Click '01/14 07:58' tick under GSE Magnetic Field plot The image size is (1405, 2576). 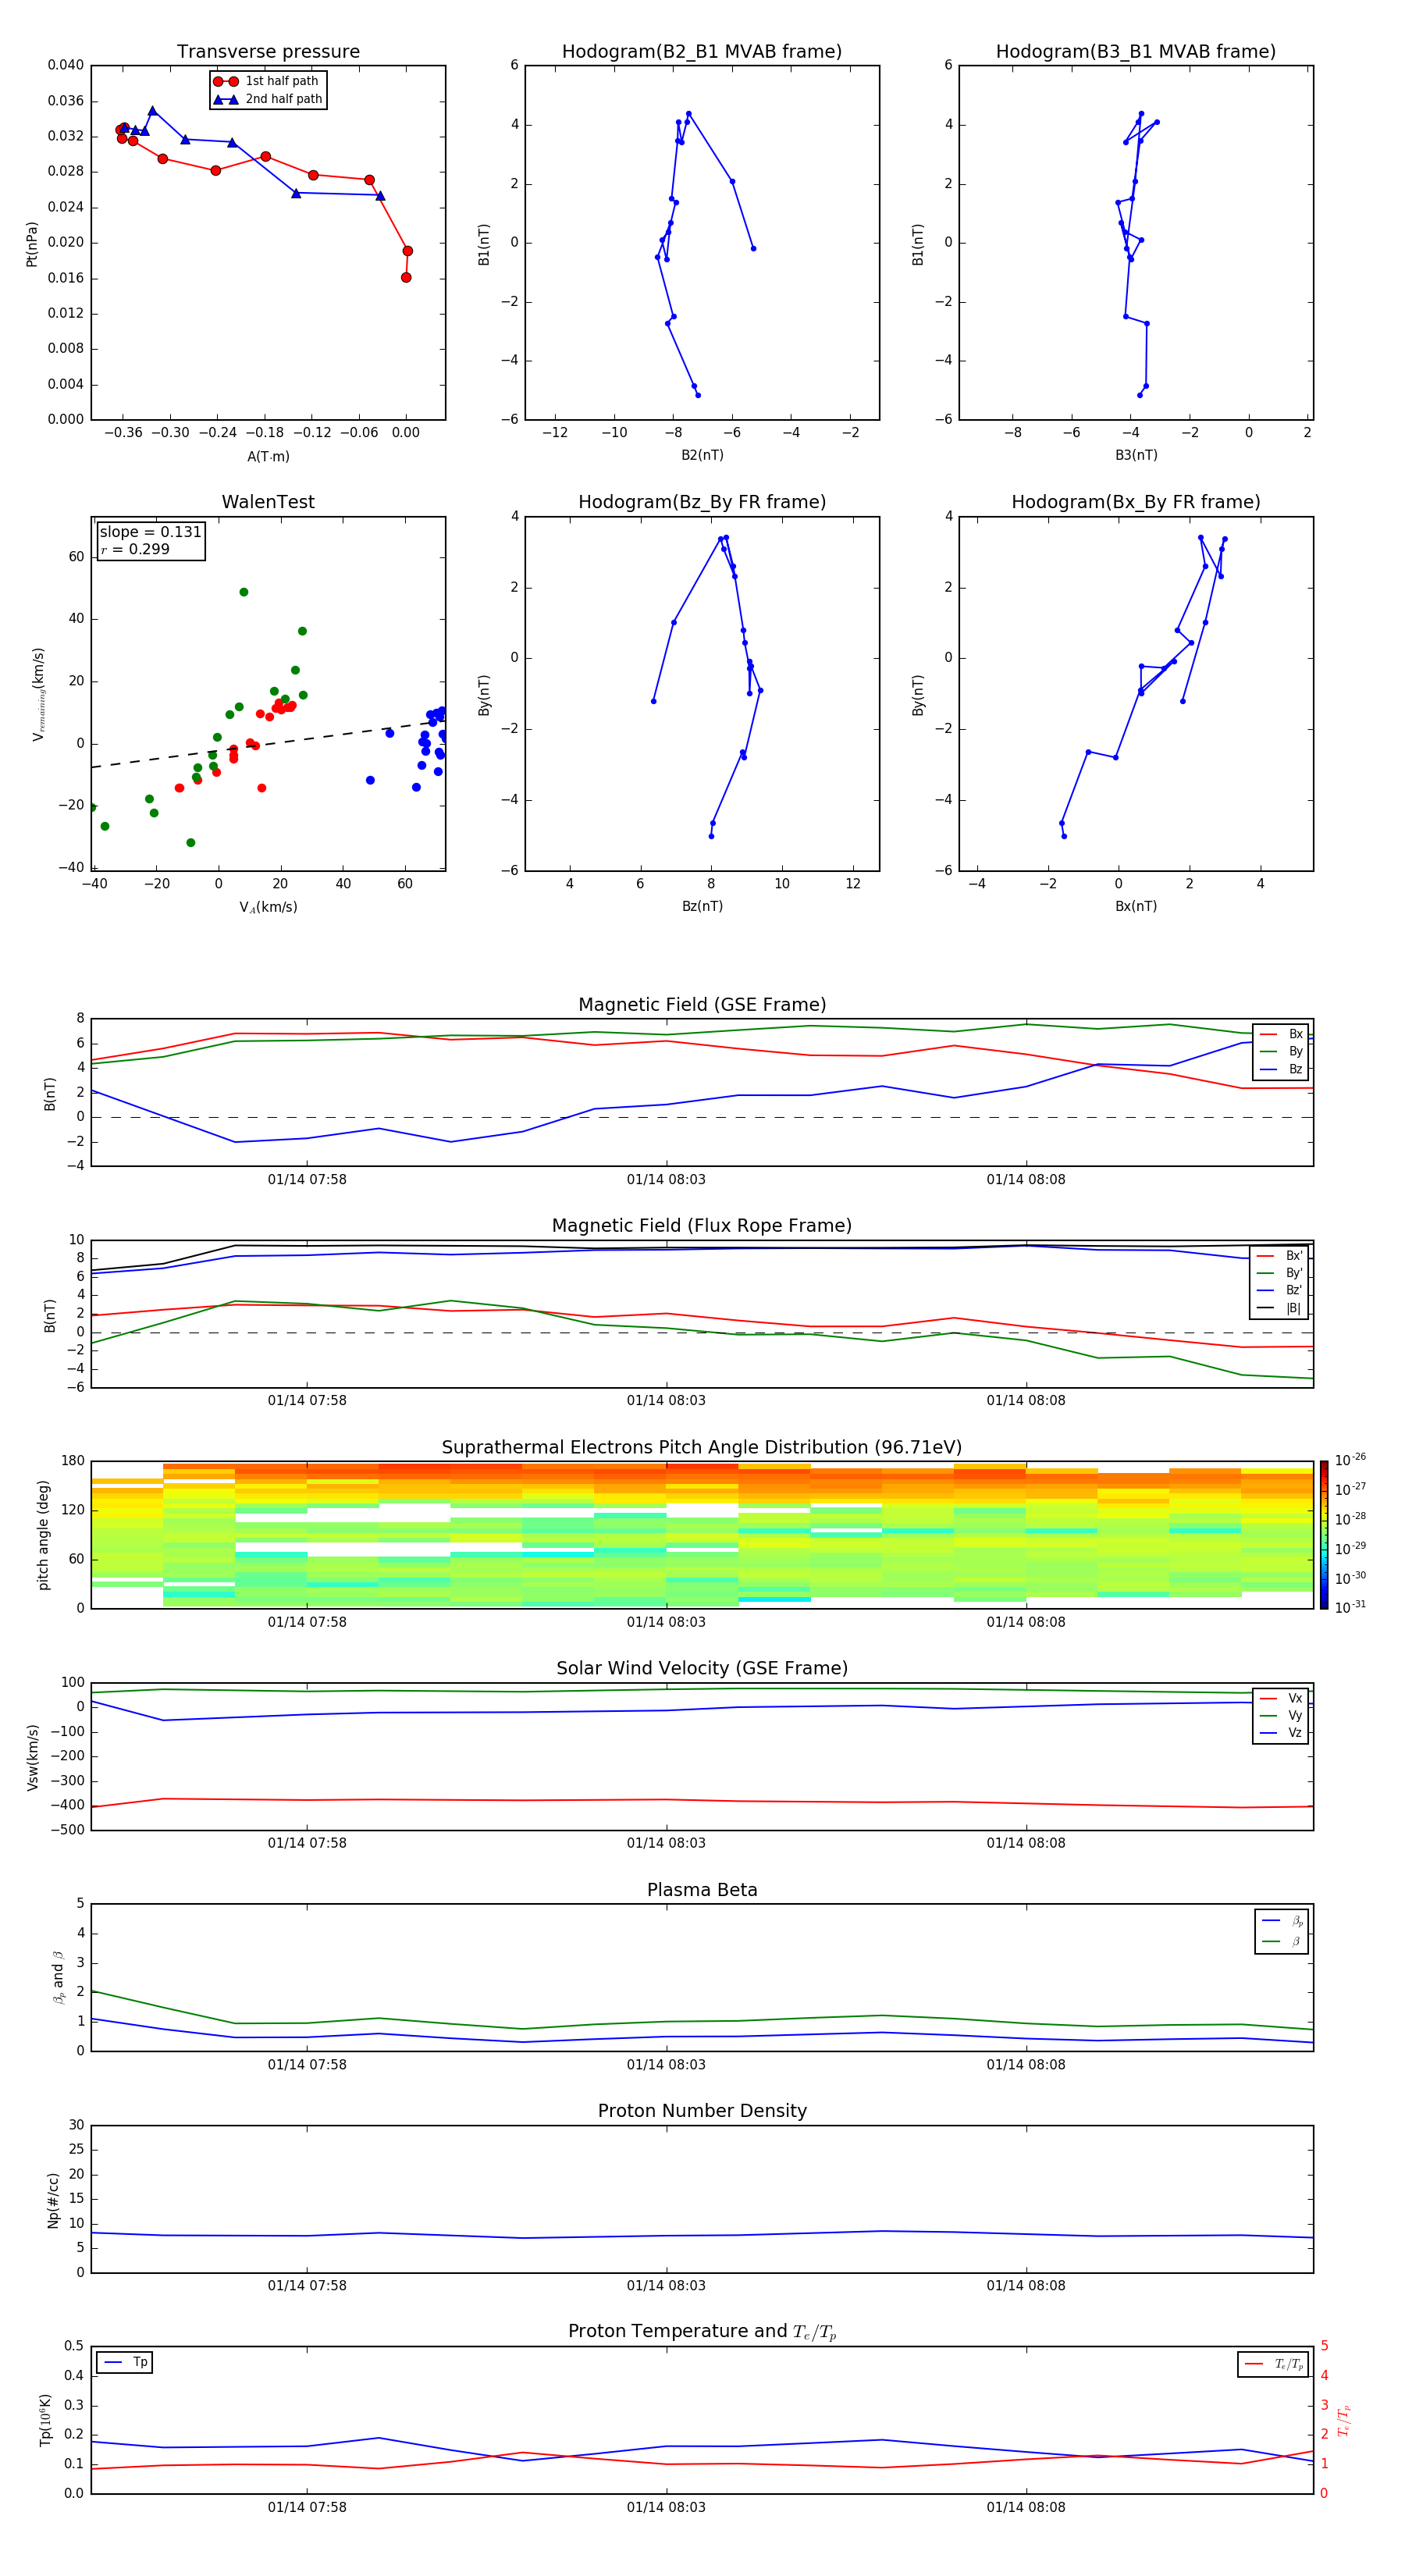[307, 1179]
